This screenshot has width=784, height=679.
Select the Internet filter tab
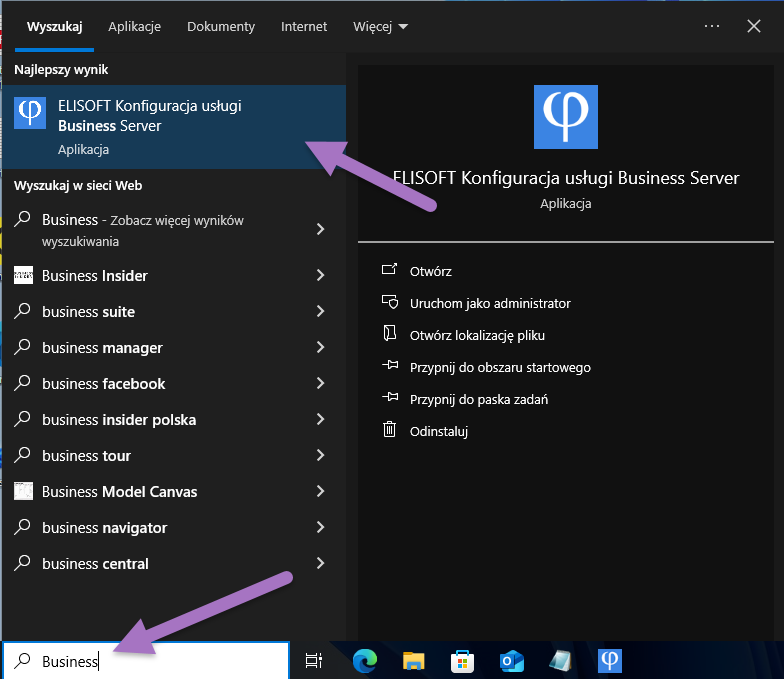[x=304, y=26]
